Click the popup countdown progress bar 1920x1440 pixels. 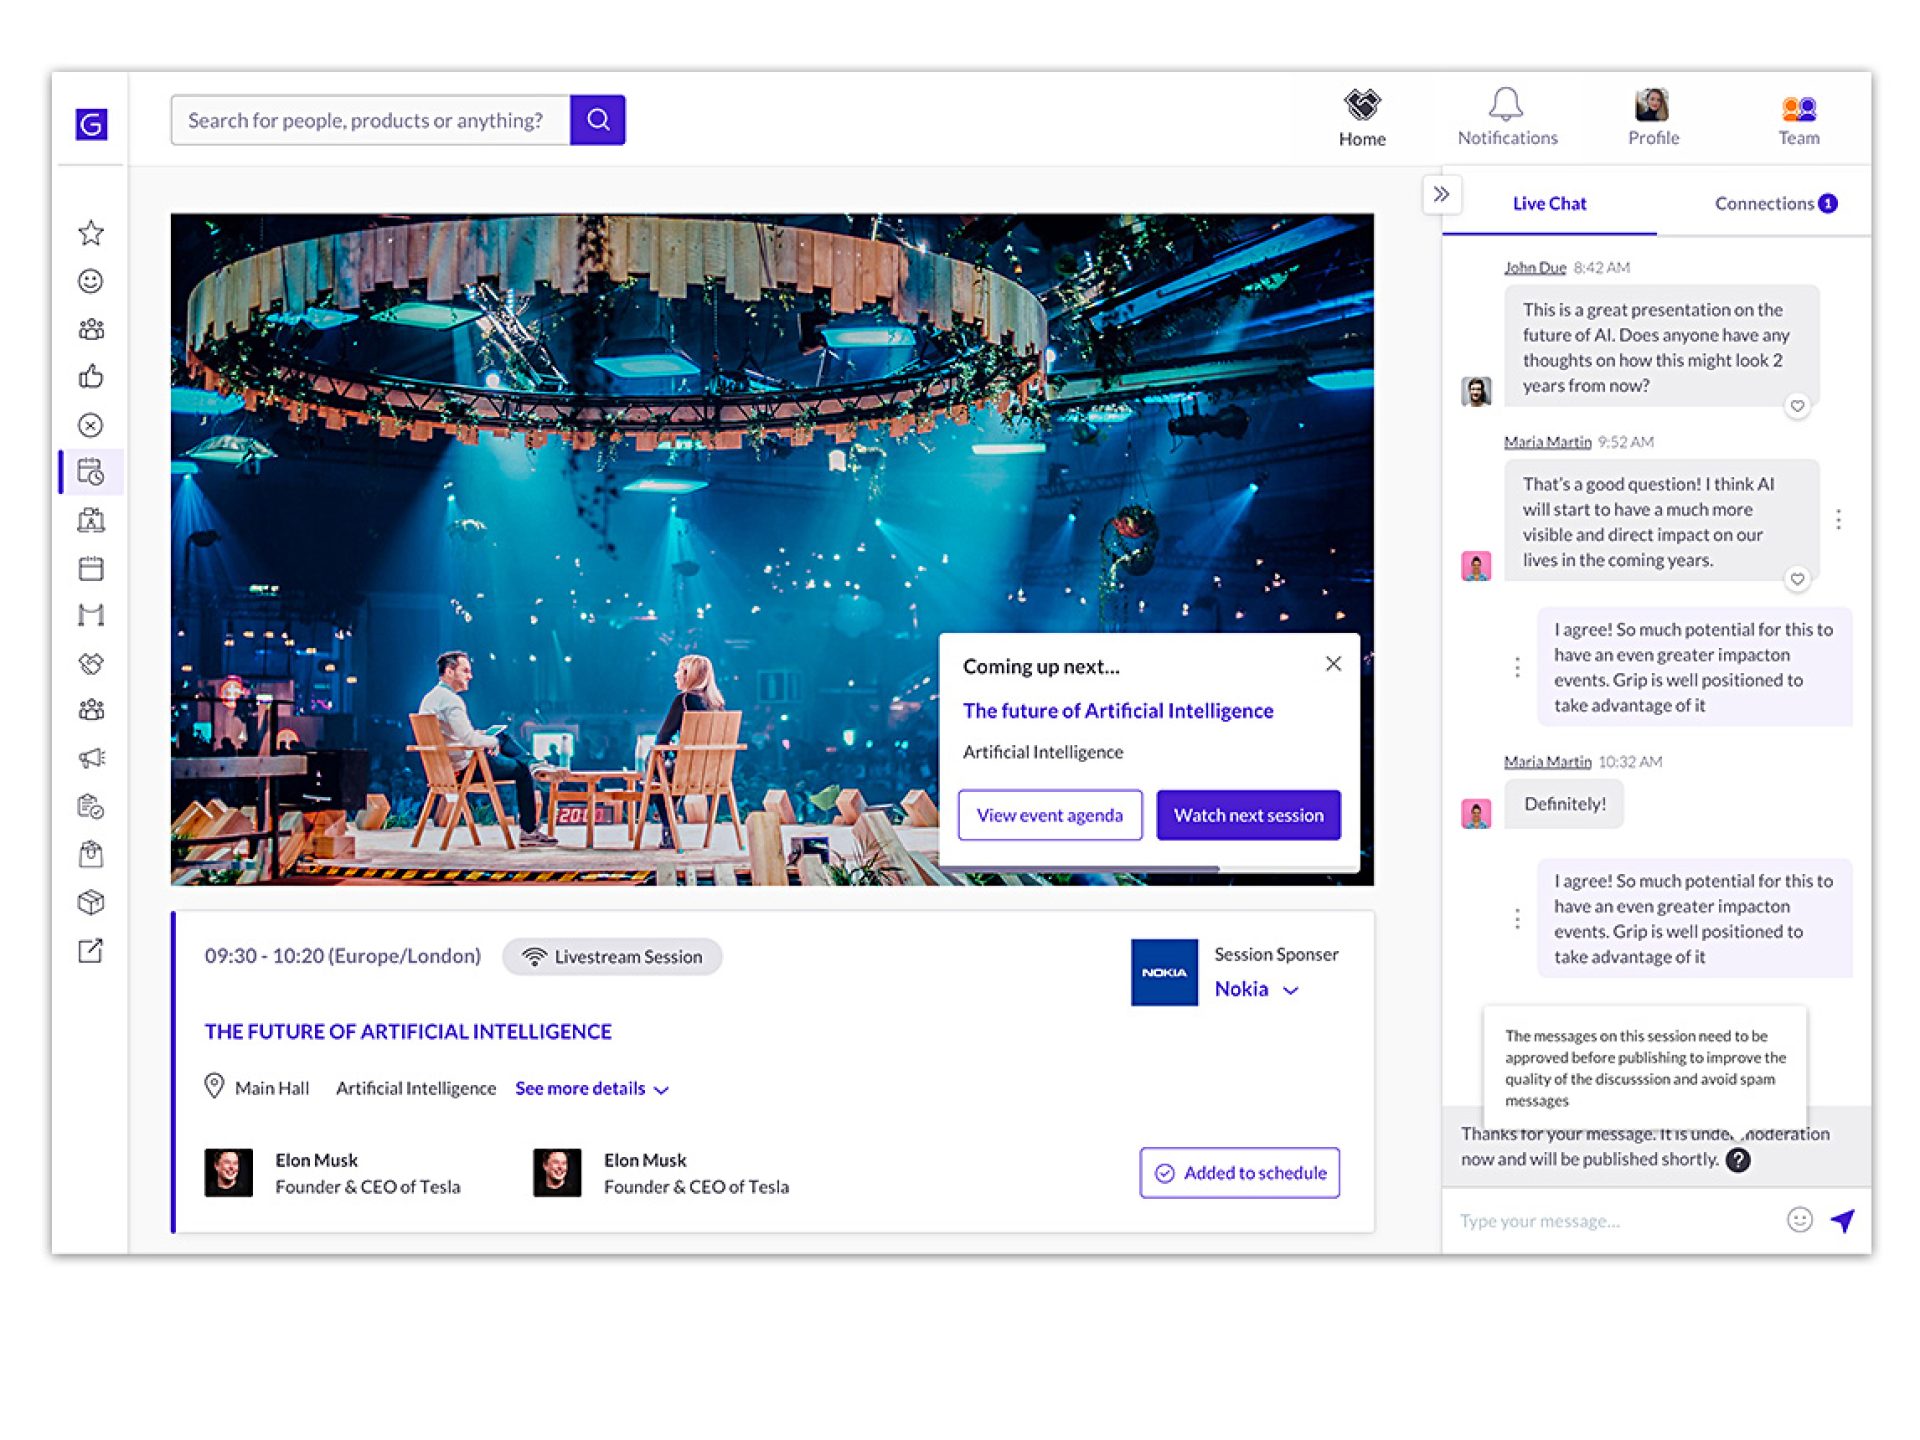1149,869
